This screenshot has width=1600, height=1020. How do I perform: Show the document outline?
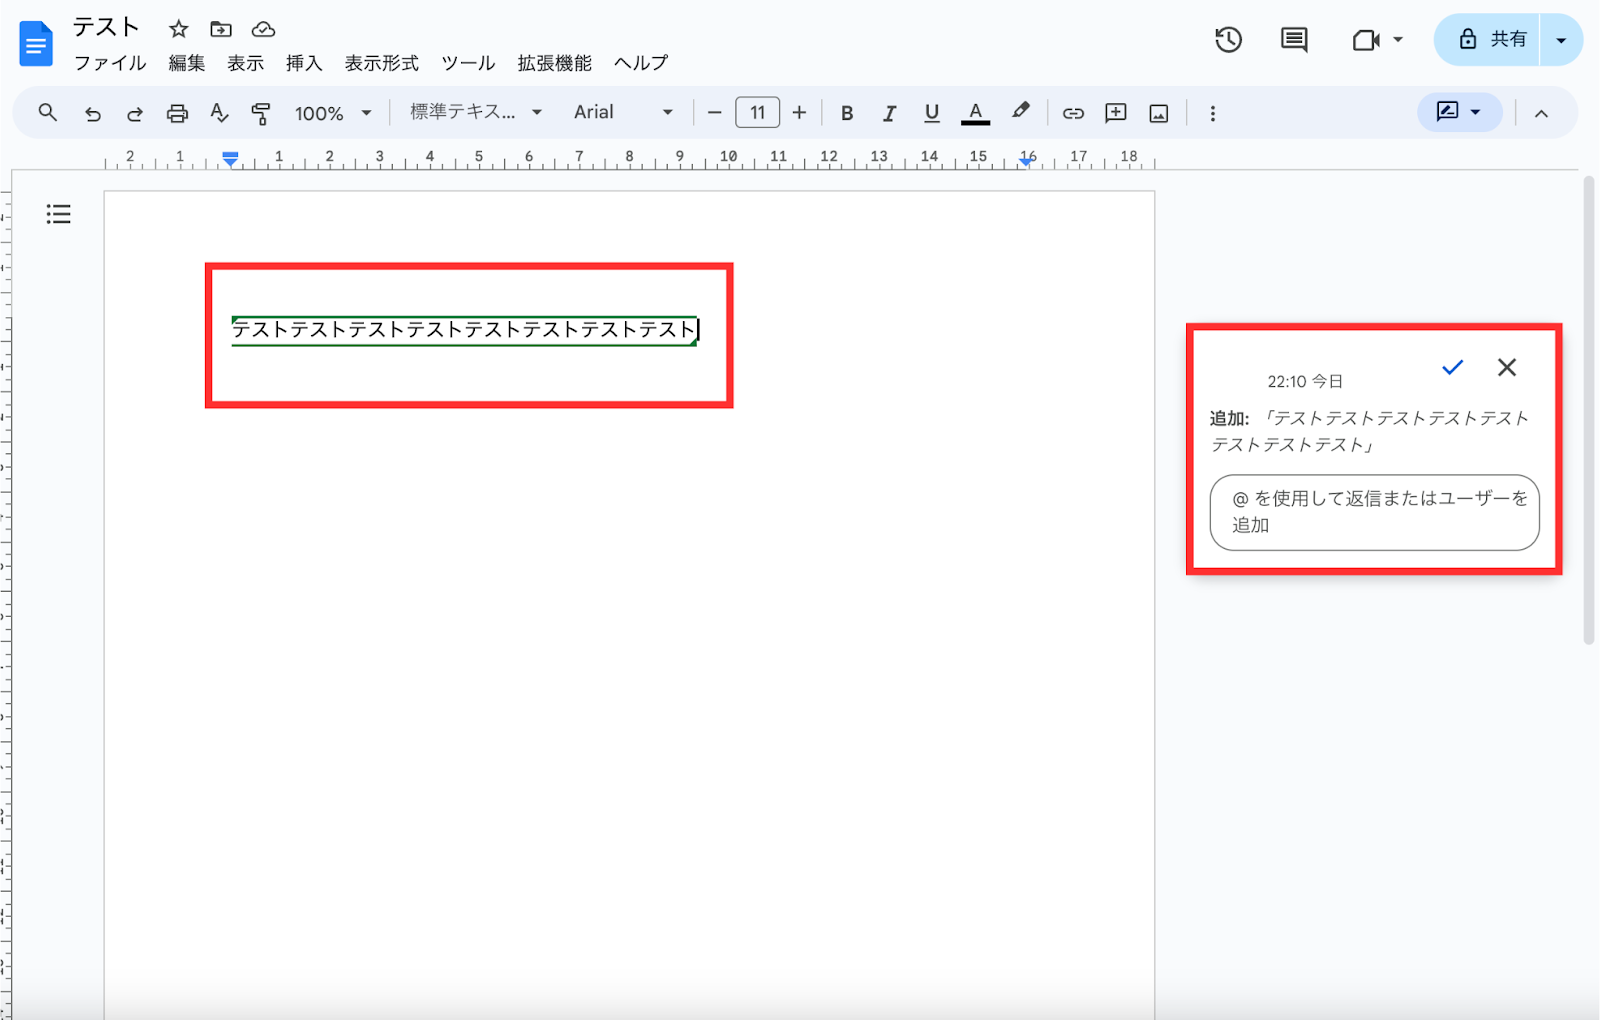click(x=58, y=214)
